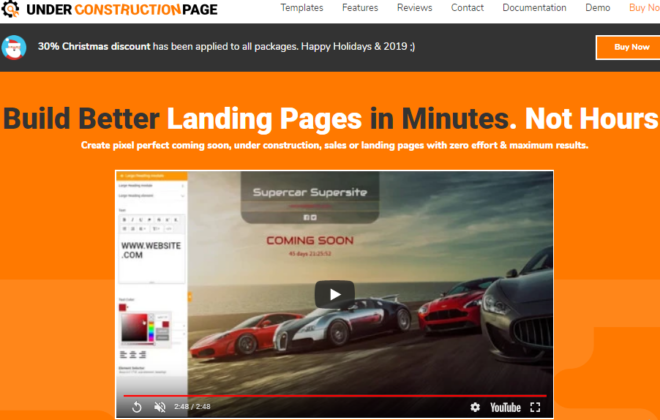
Task: Click the countdown timer text in video
Action: click(x=310, y=254)
